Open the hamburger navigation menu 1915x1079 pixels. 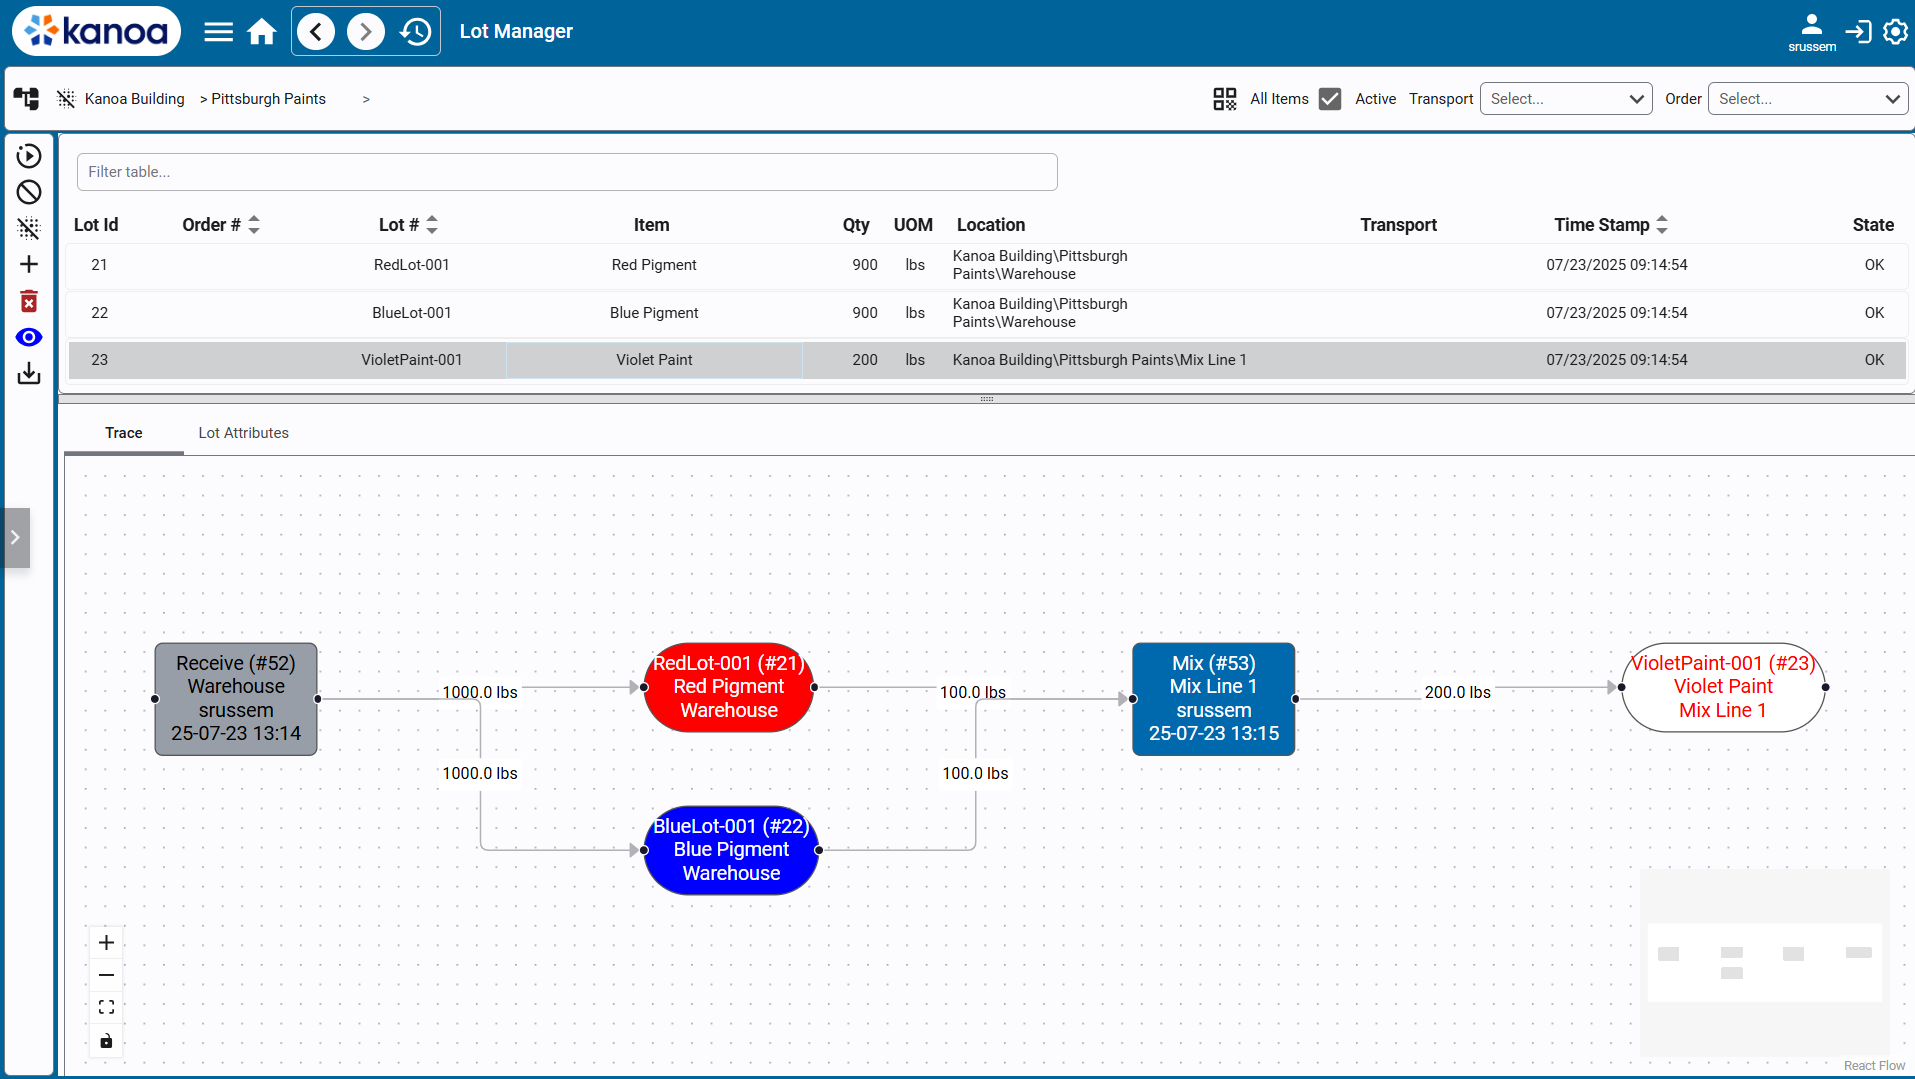(x=218, y=32)
